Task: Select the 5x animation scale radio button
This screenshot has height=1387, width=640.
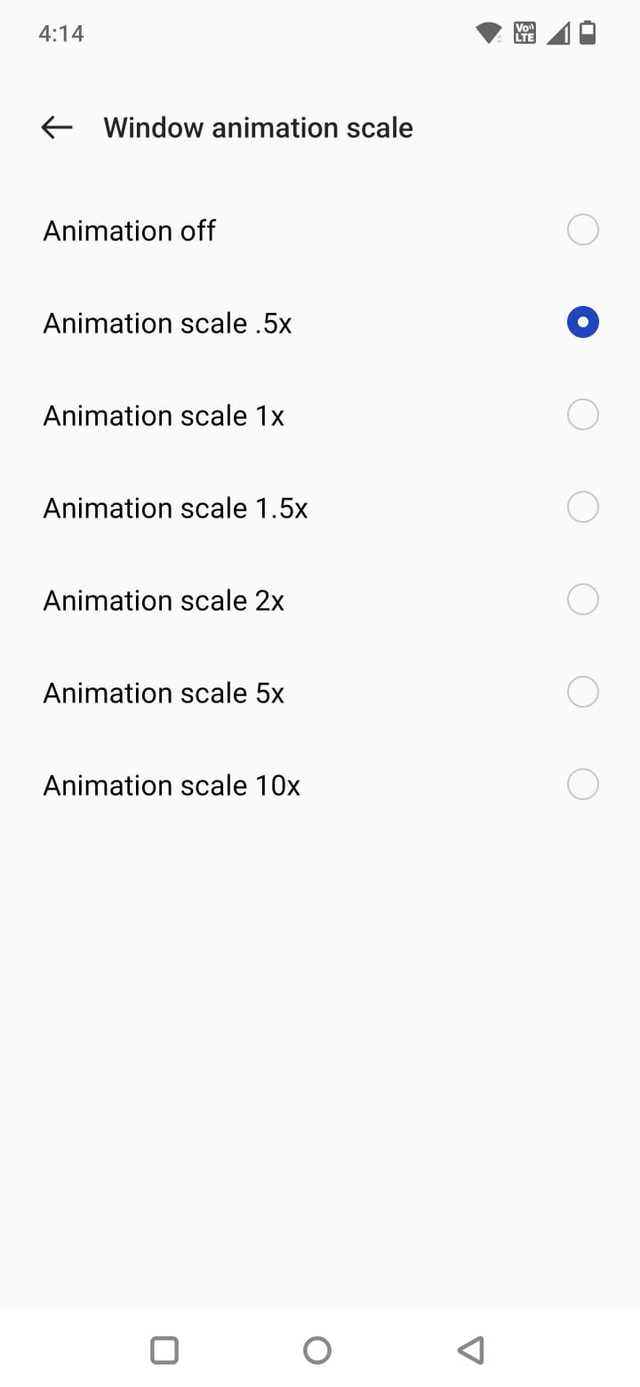Action: tap(583, 692)
